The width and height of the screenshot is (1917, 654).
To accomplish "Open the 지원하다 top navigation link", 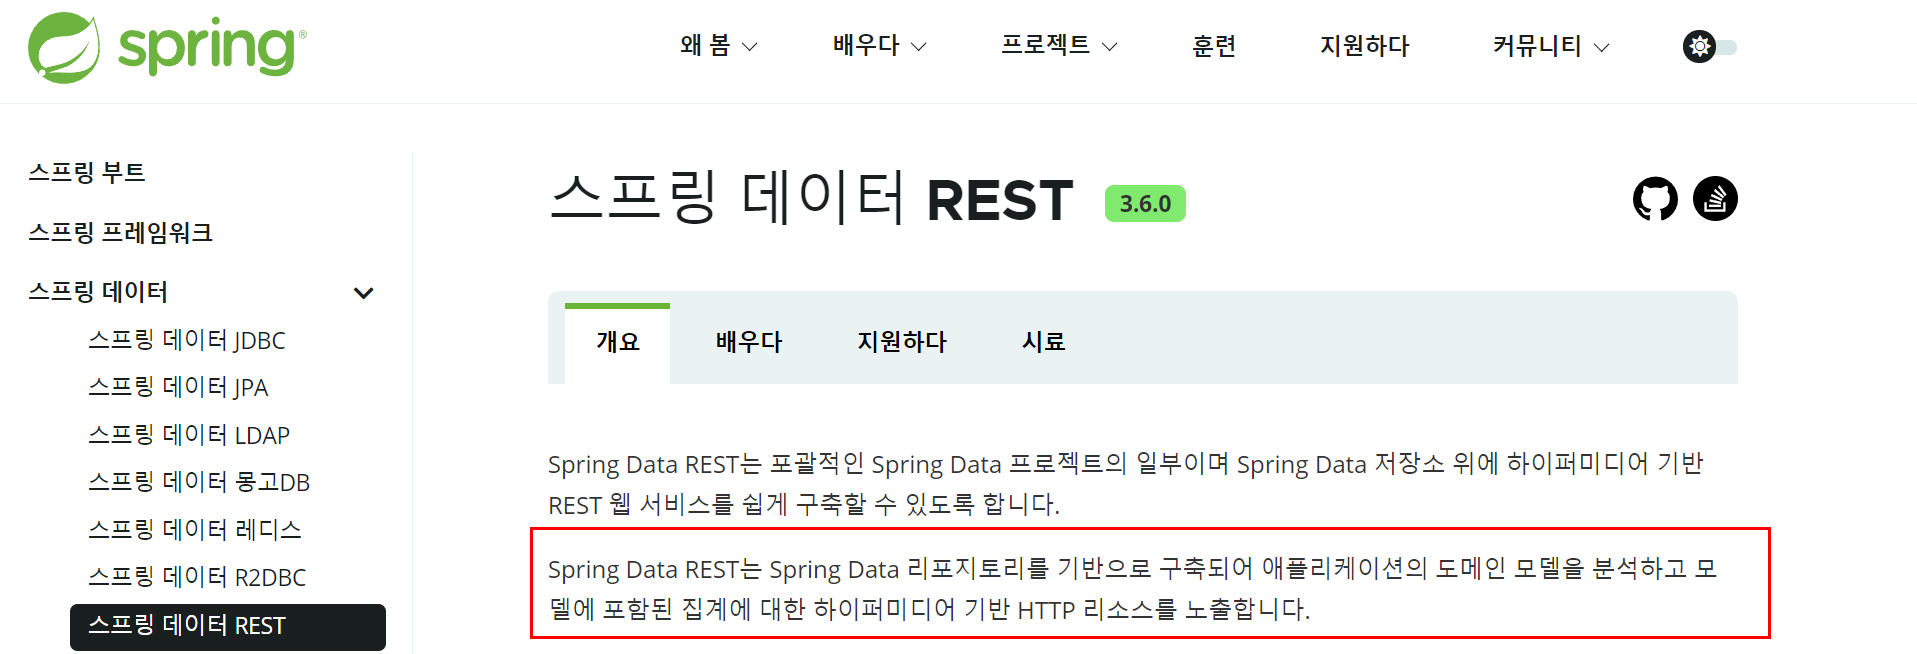I will pyautogui.click(x=1364, y=46).
